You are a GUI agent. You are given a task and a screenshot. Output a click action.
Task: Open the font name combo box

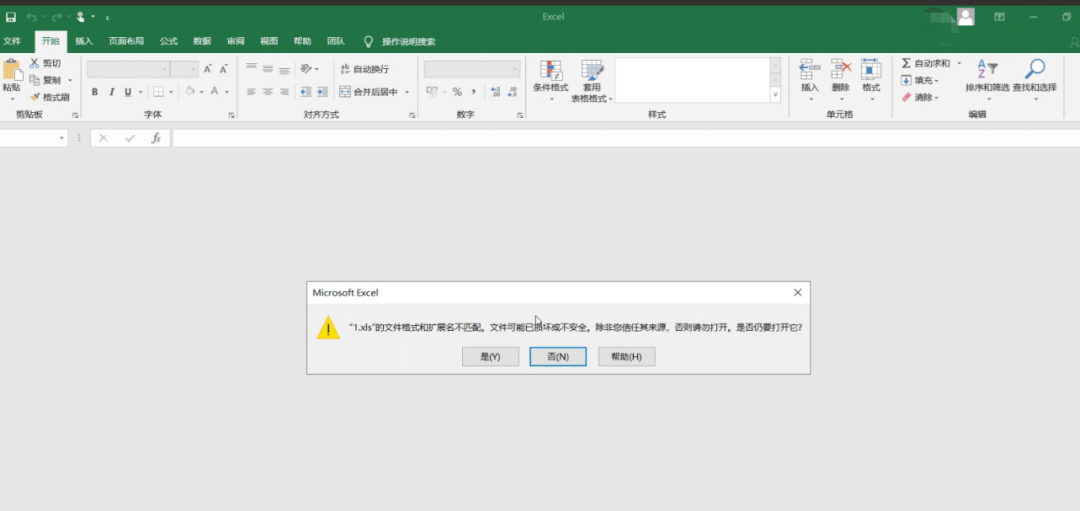coord(128,69)
